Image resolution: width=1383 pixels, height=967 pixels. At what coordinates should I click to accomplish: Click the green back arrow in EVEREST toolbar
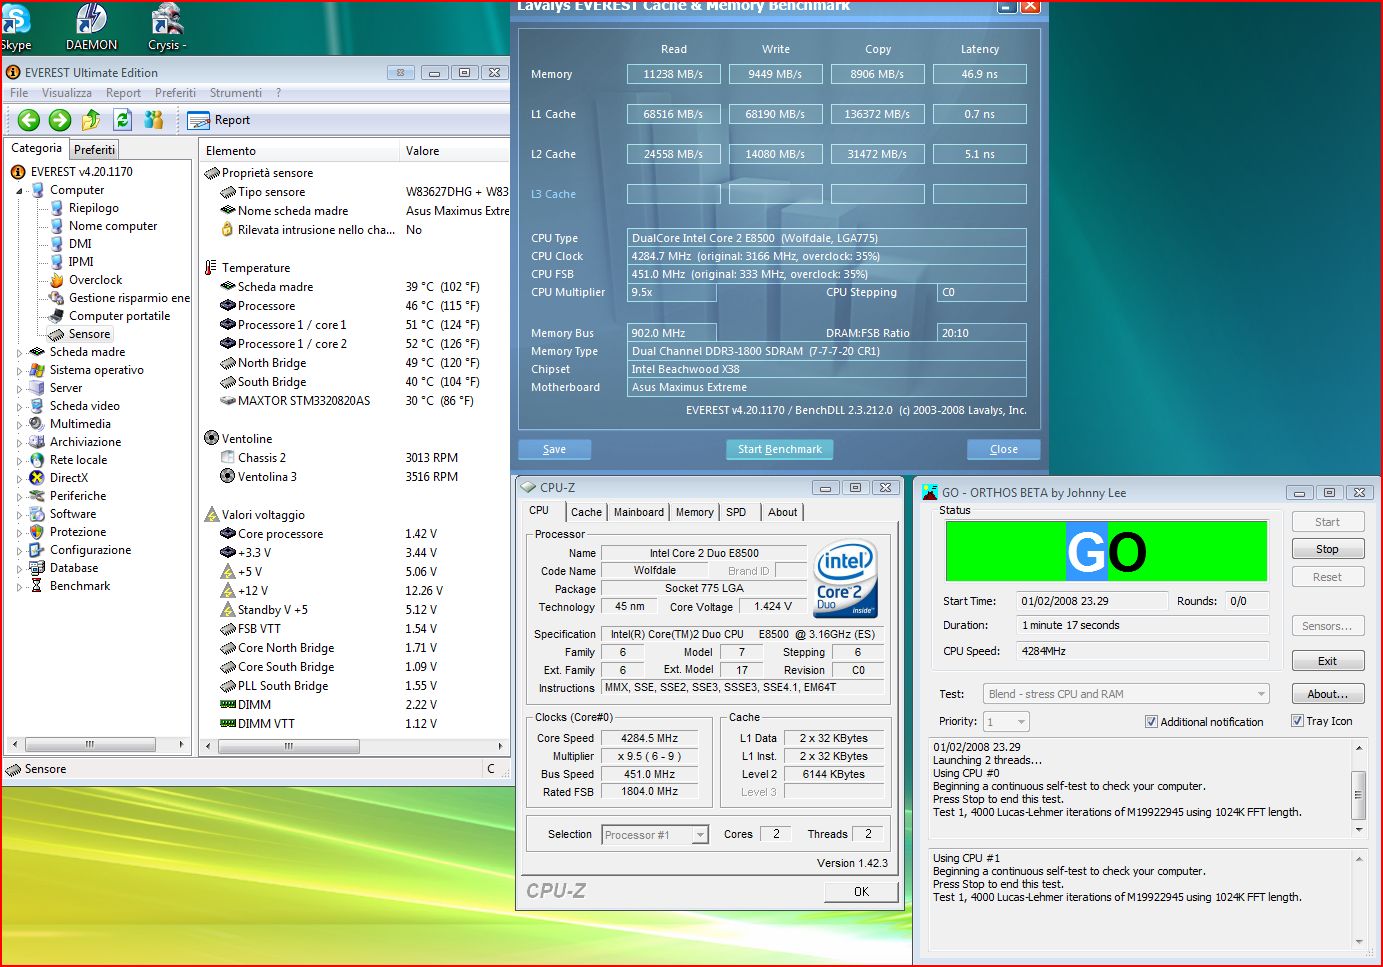pyautogui.click(x=29, y=120)
